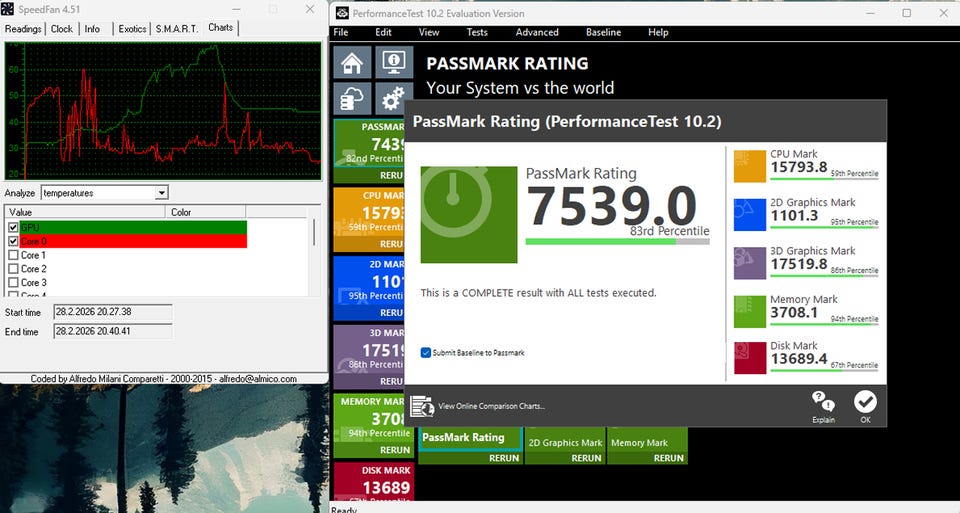Click the green GPU color swatch
Viewport: 960px width, 513px height.
[132, 227]
